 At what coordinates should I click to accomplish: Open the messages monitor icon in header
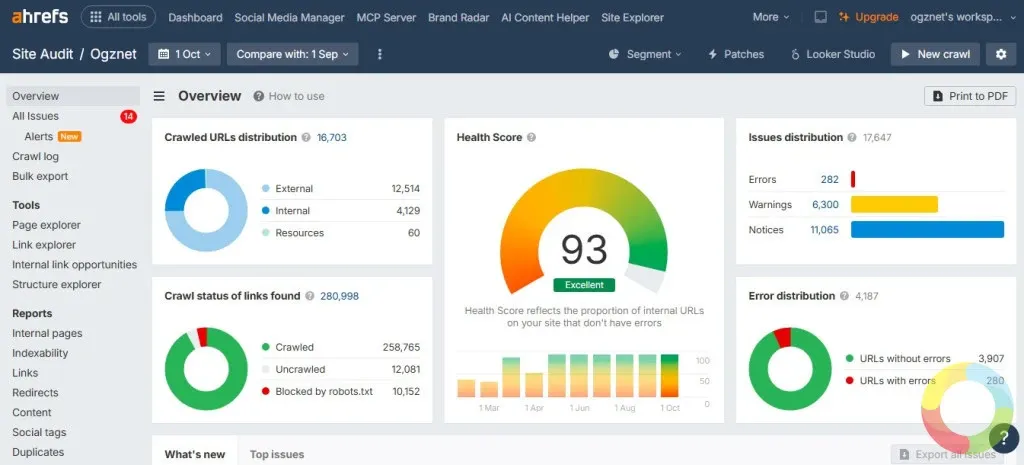tap(820, 18)
